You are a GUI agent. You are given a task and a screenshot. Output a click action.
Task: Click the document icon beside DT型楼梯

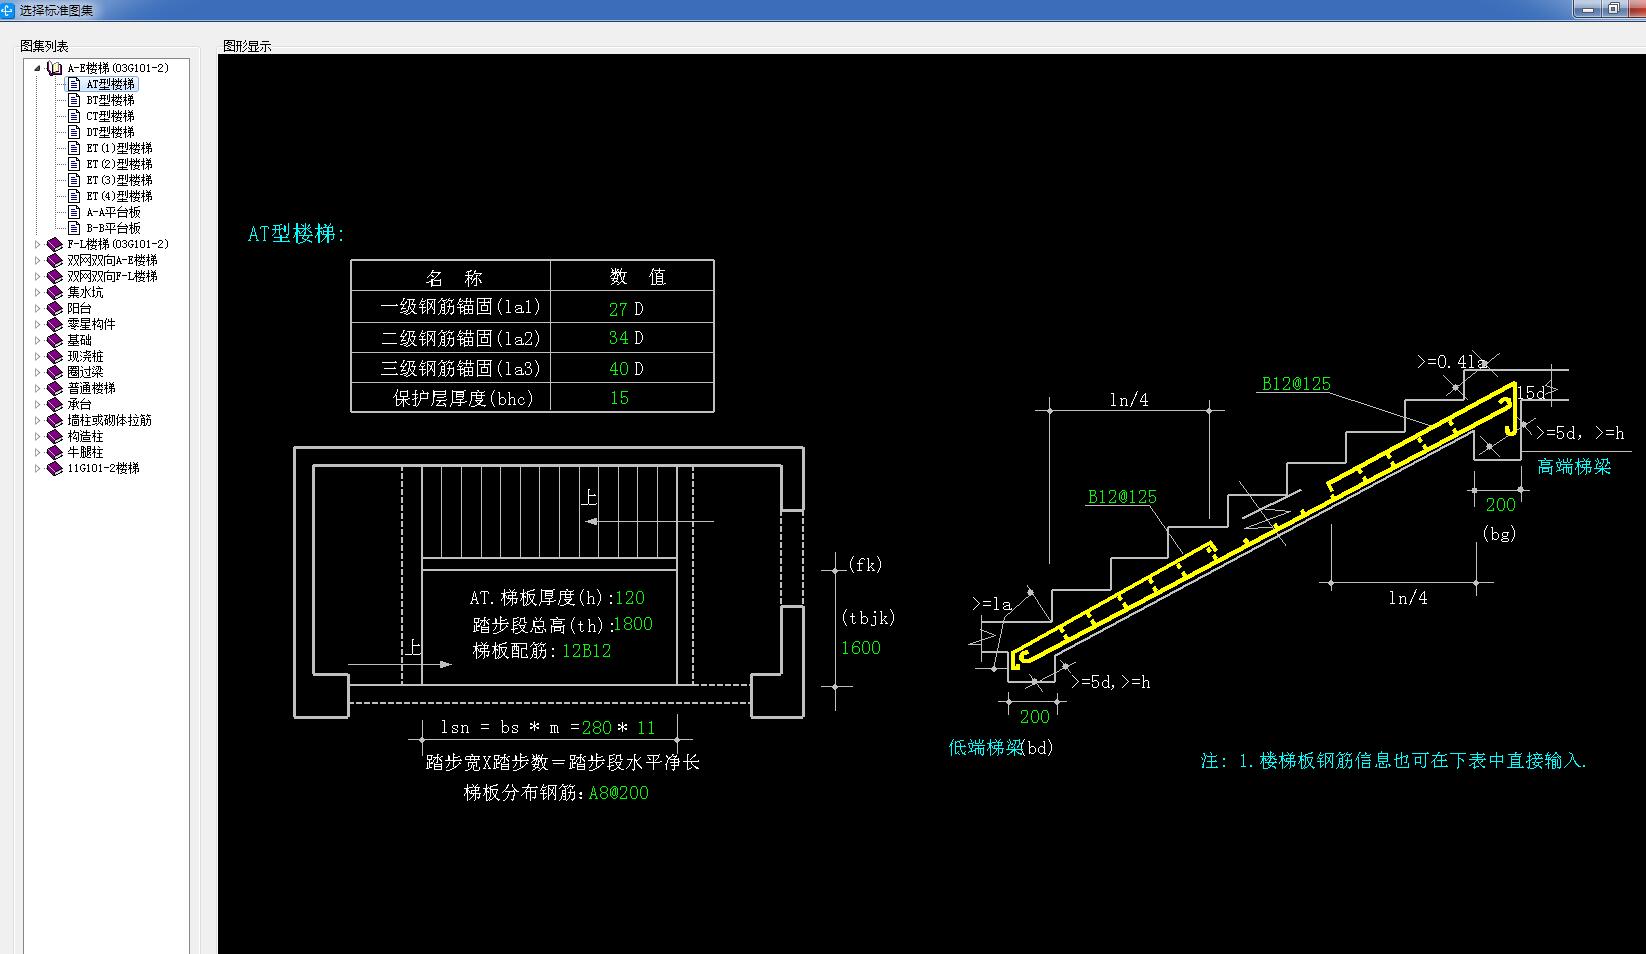[74, 132]
